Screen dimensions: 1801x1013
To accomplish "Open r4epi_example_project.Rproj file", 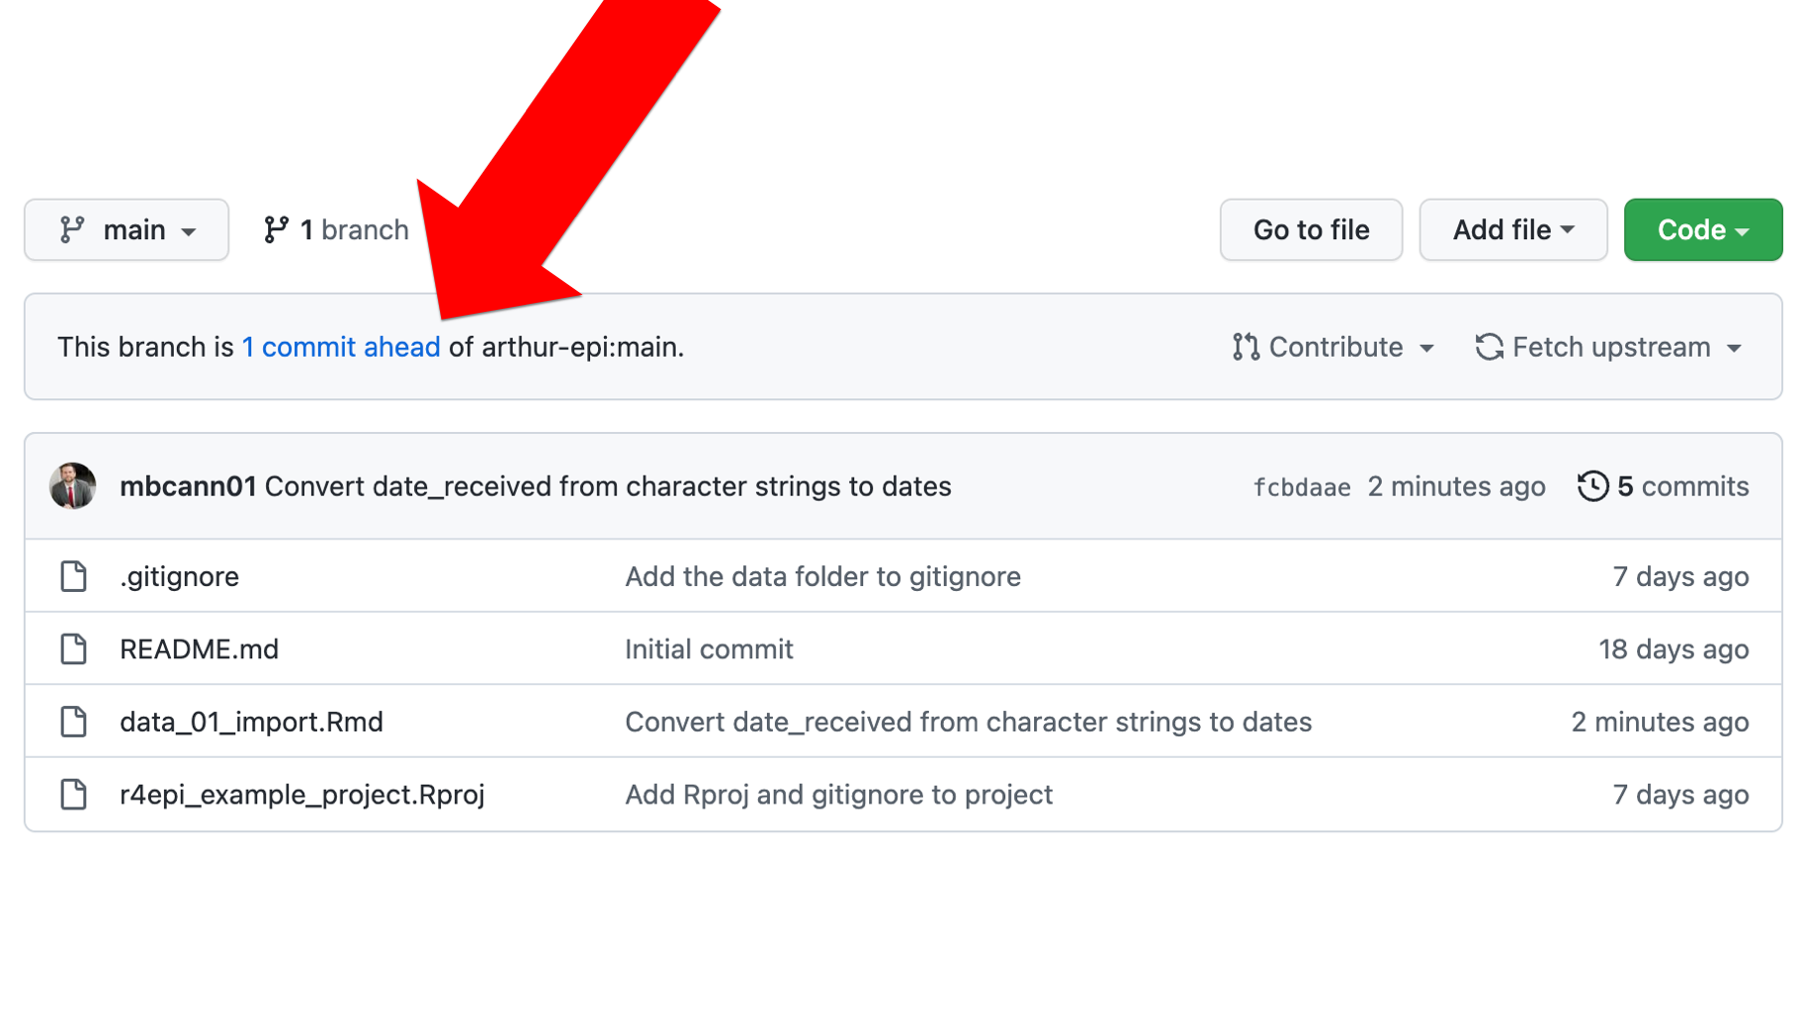I will coord(302,795).
